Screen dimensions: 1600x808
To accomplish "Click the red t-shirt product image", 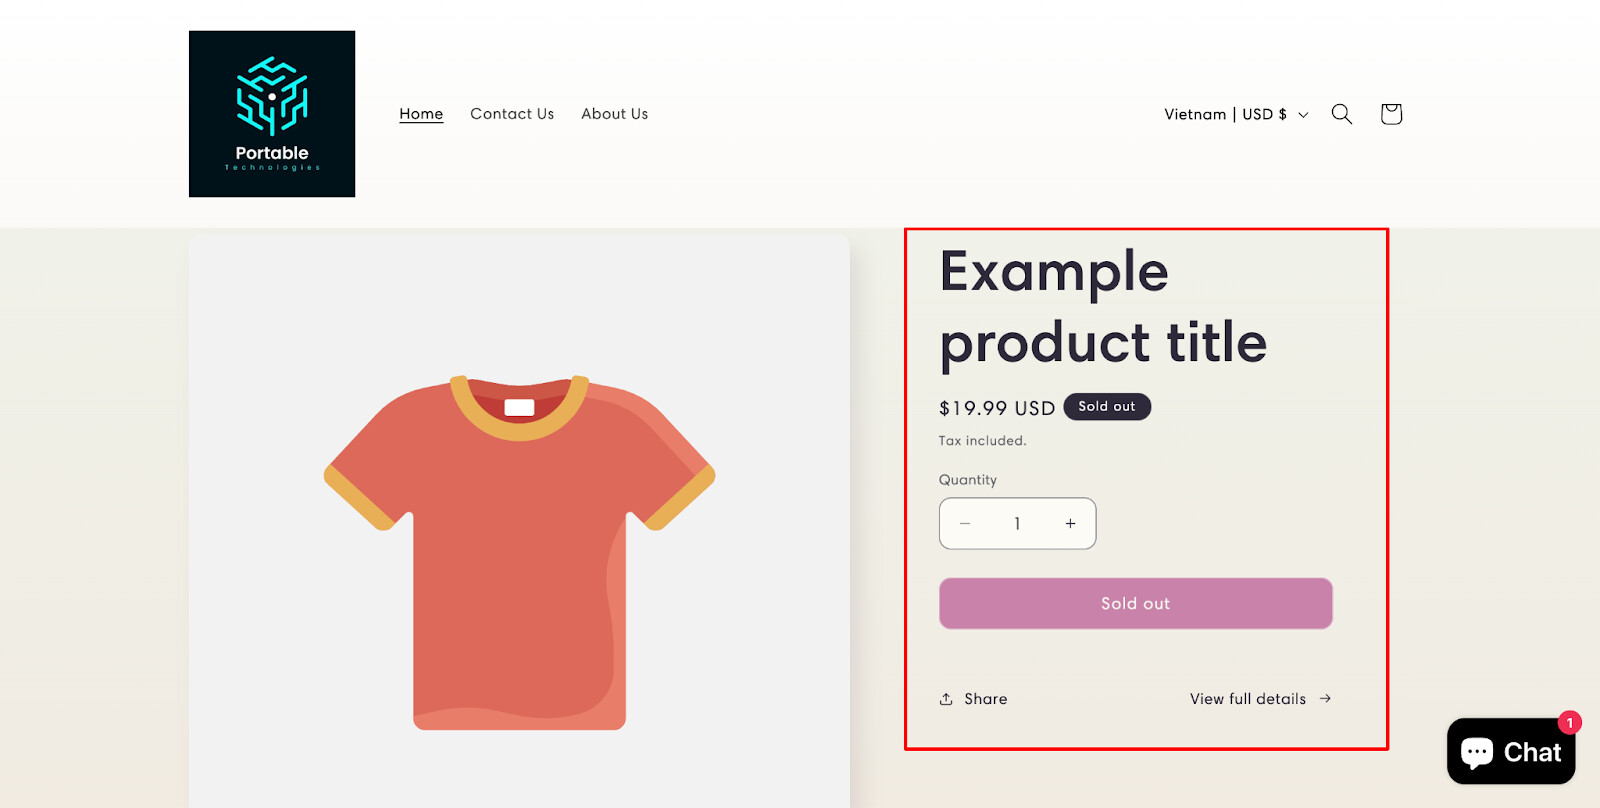I will [x=519, y=550].
